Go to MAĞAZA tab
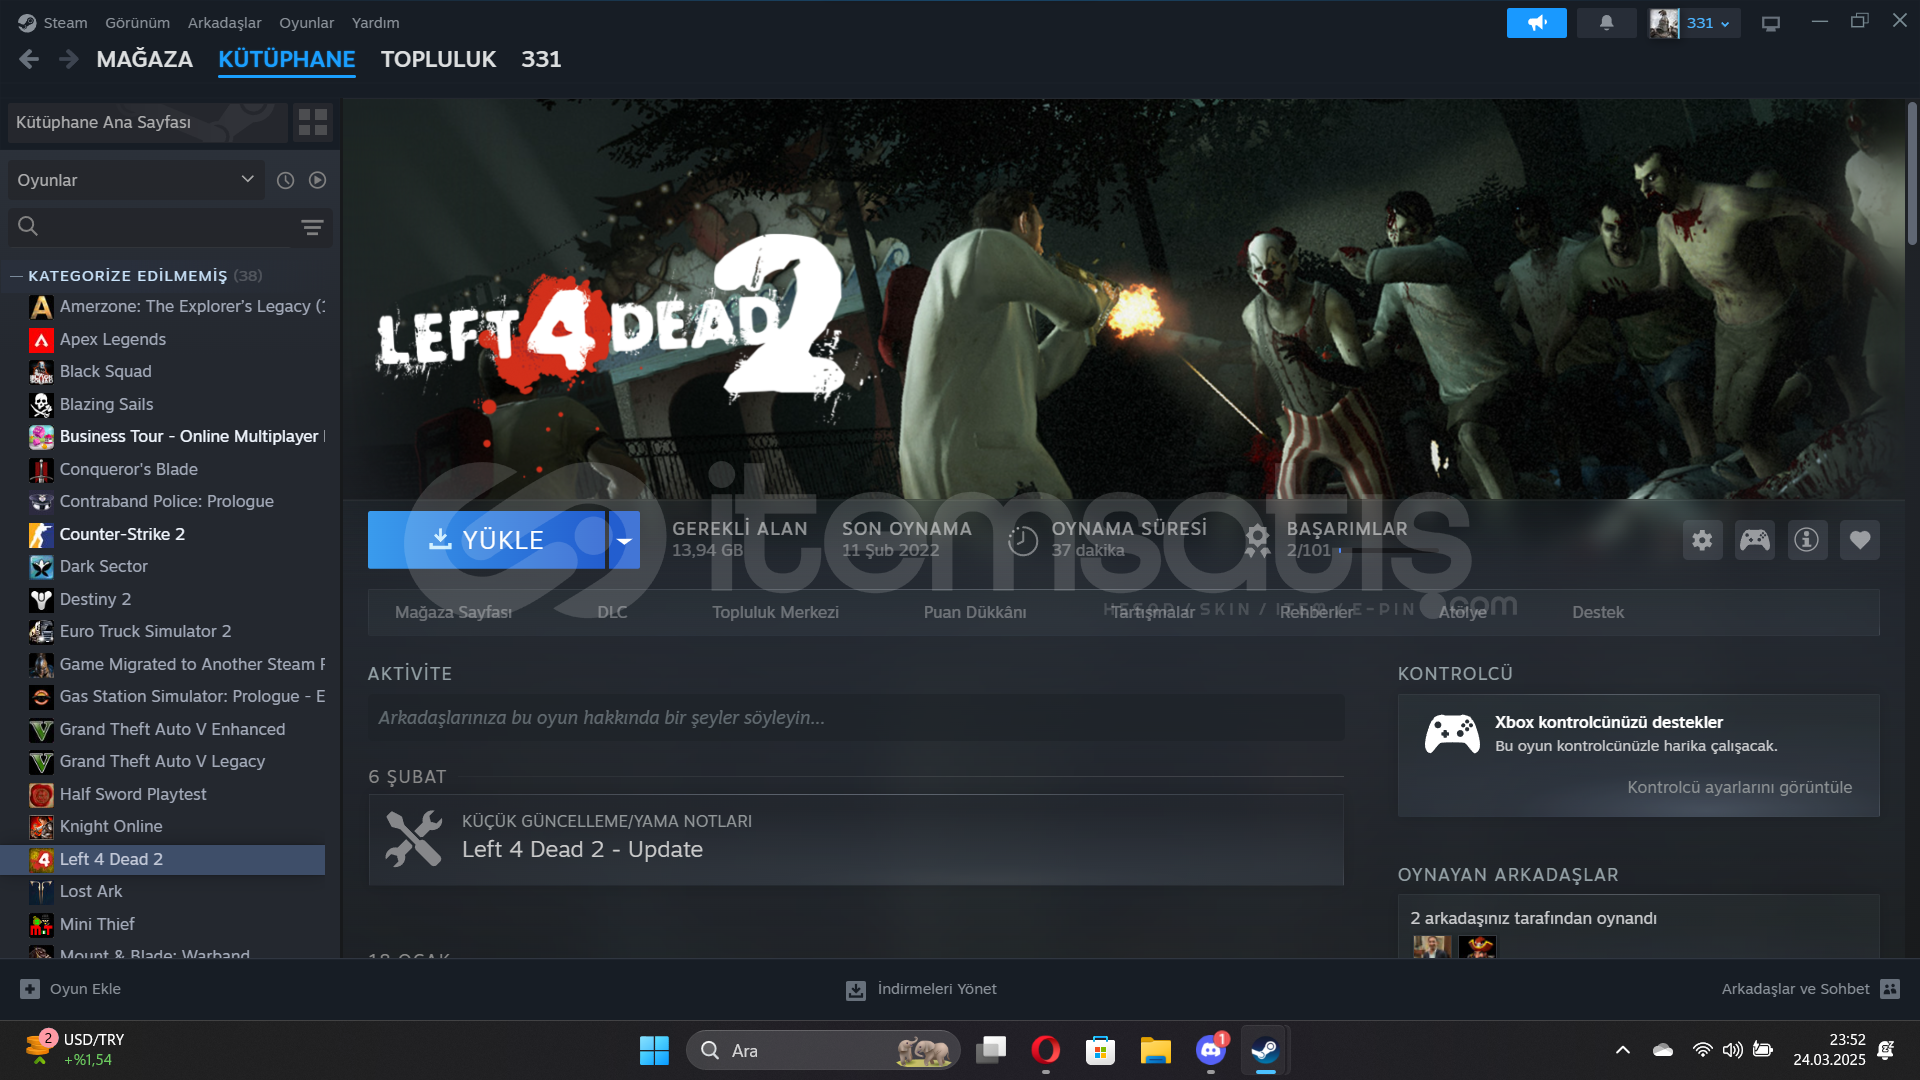1920x1080 pixels. [144, 59]
